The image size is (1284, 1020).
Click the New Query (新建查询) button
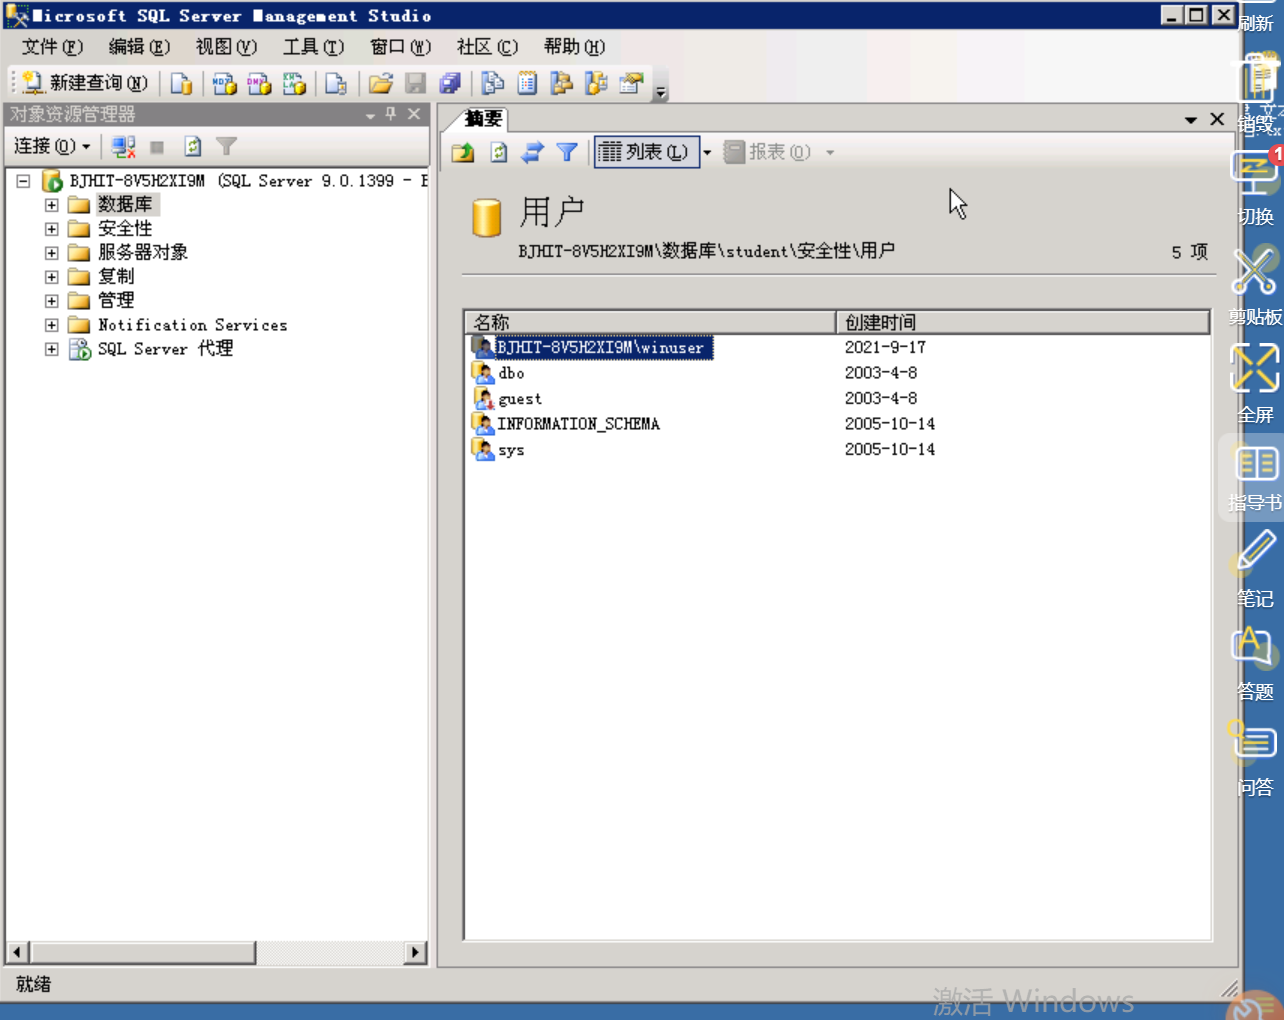pos(84,83)
